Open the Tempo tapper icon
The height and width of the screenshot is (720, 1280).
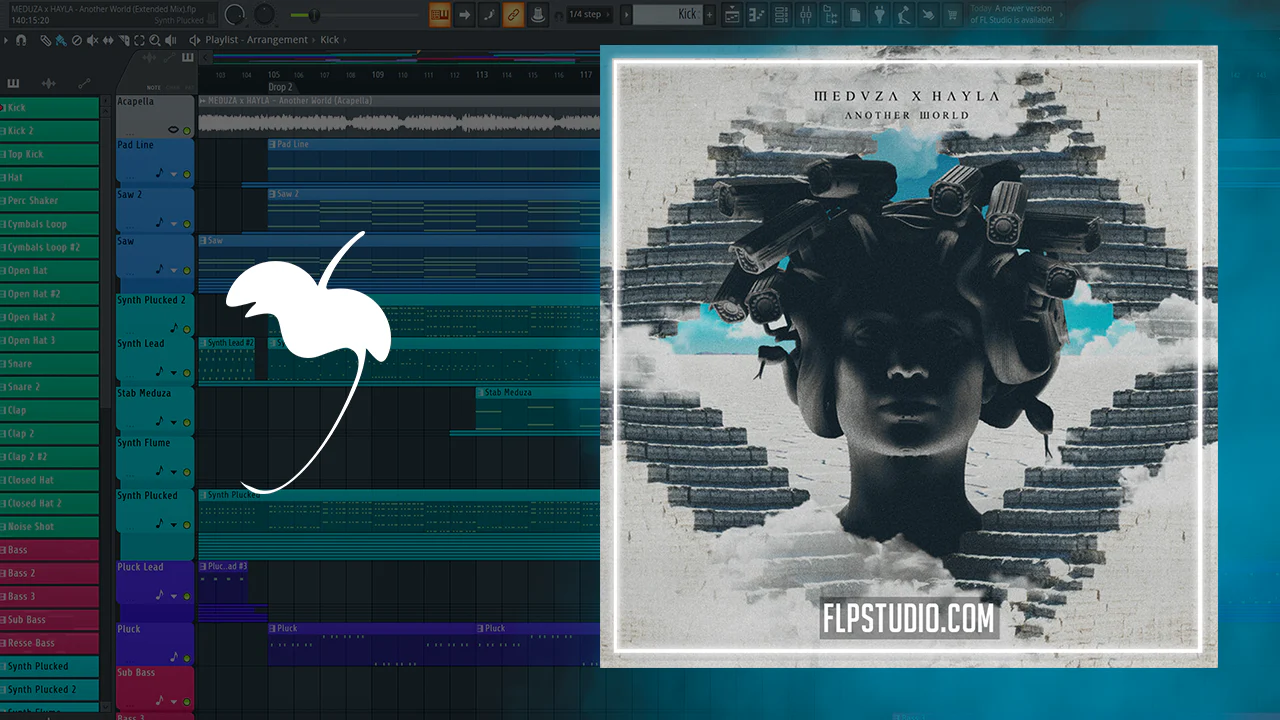pos(903,14)
